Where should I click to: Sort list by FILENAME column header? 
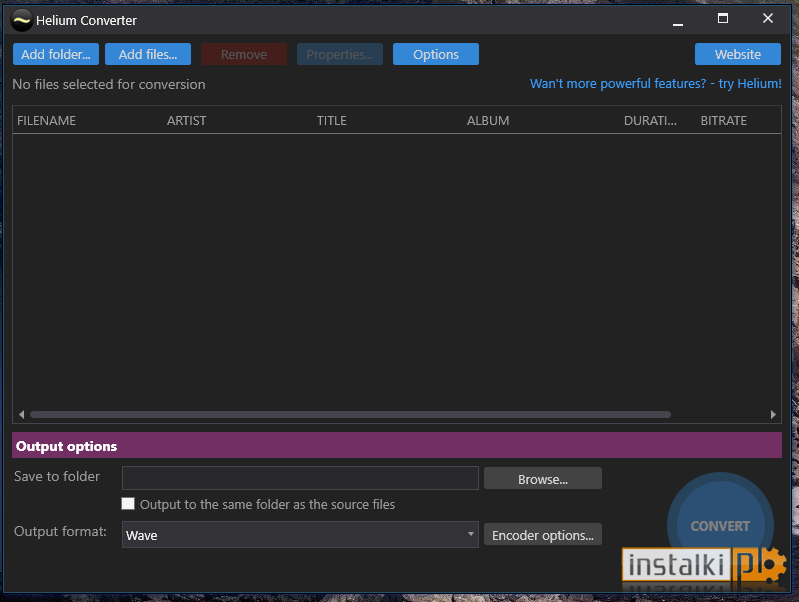(x=46, y=121)
